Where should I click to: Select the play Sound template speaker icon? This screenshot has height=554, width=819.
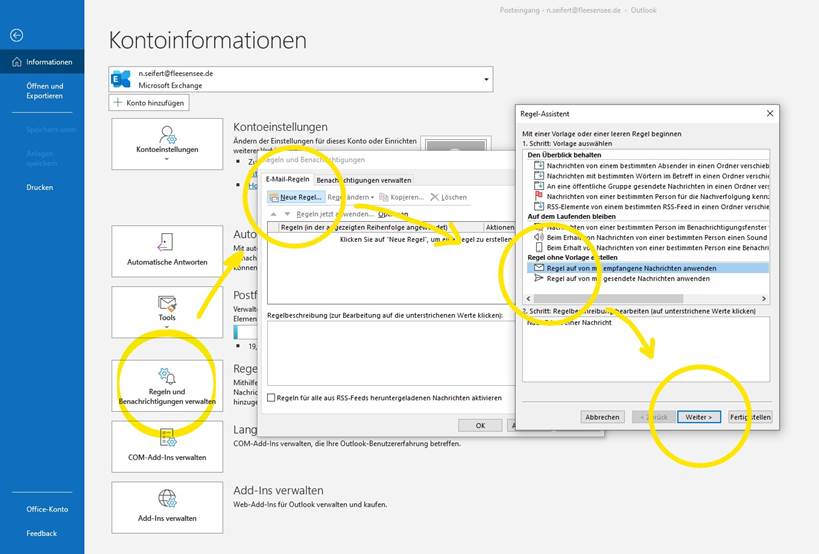coord(539,237)
